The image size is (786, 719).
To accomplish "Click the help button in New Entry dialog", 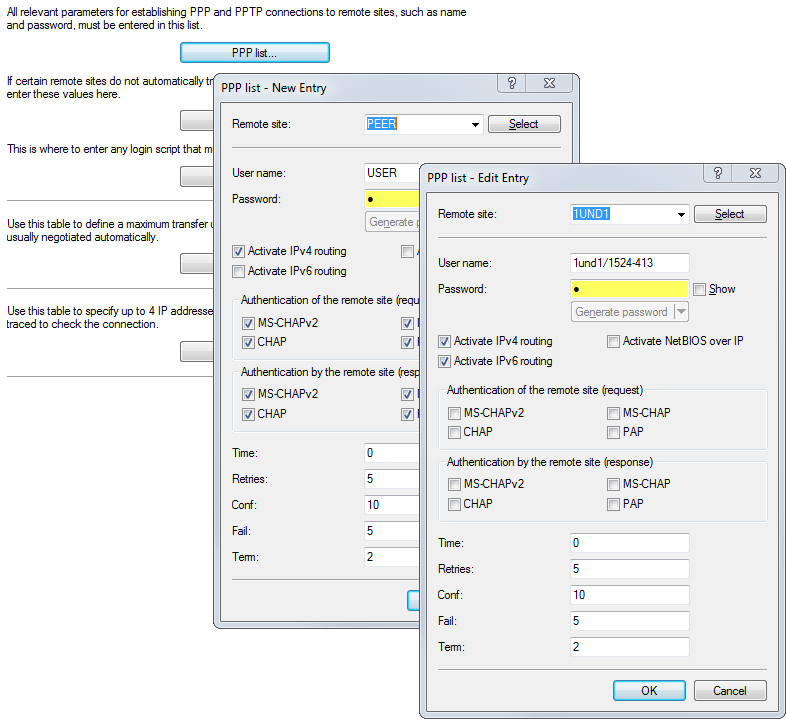I will 511,85.
